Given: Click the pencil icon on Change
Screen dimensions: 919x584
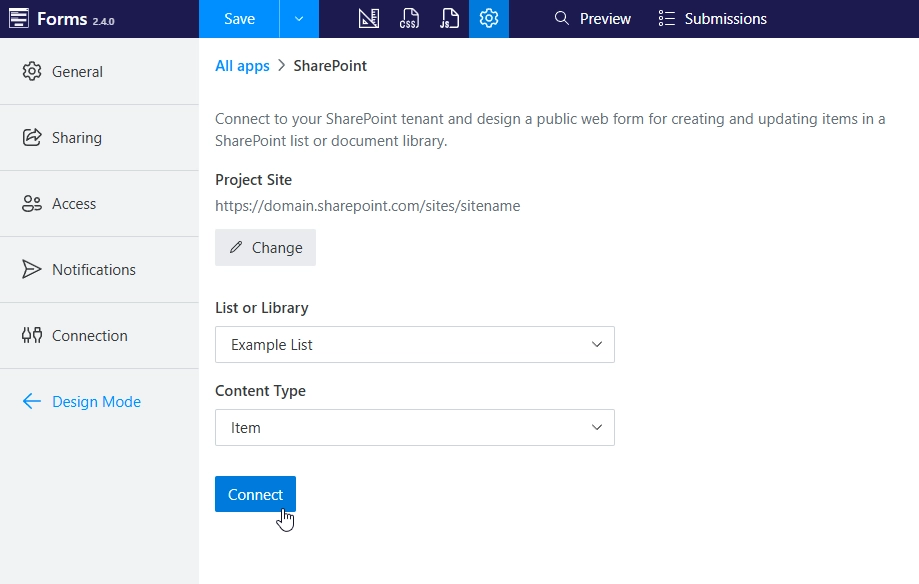Looking at the screenshot, I should [236, 247].
